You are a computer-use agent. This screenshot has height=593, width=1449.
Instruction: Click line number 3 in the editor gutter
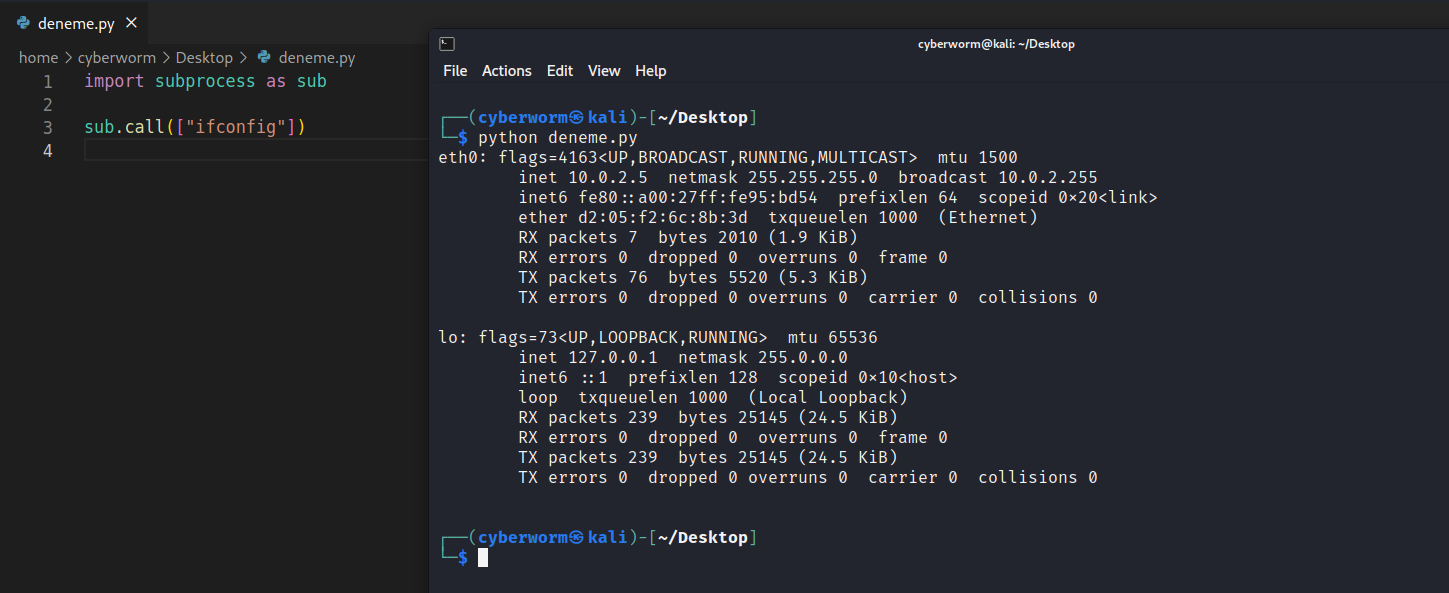point(48,128)
